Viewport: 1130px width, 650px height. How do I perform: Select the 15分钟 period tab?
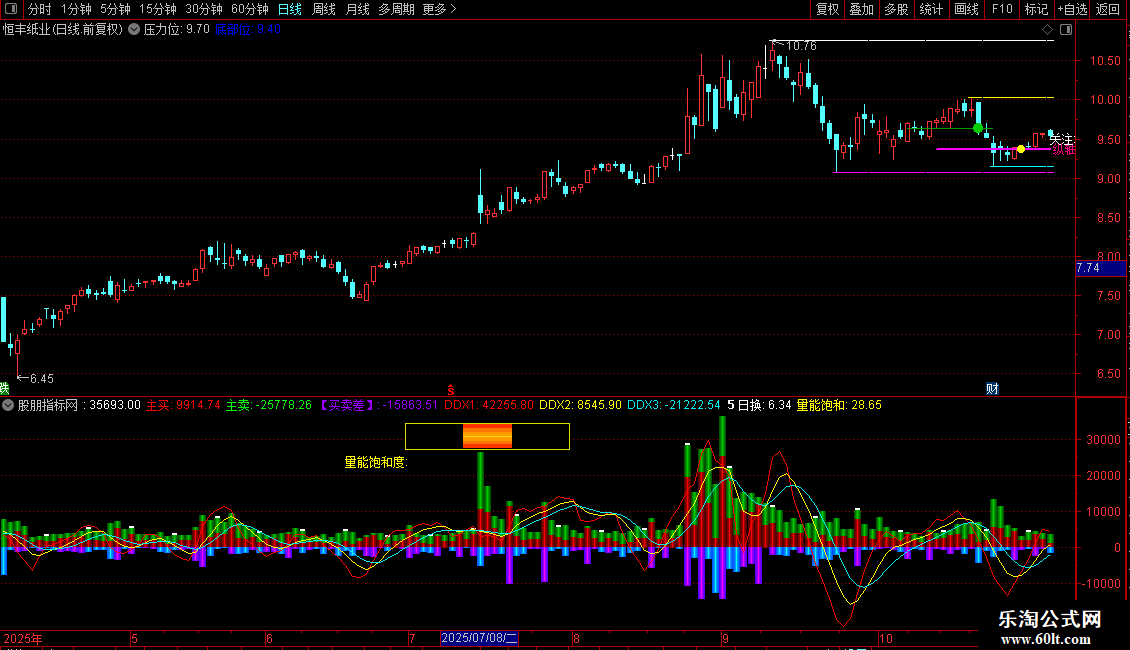coord(158,9)
